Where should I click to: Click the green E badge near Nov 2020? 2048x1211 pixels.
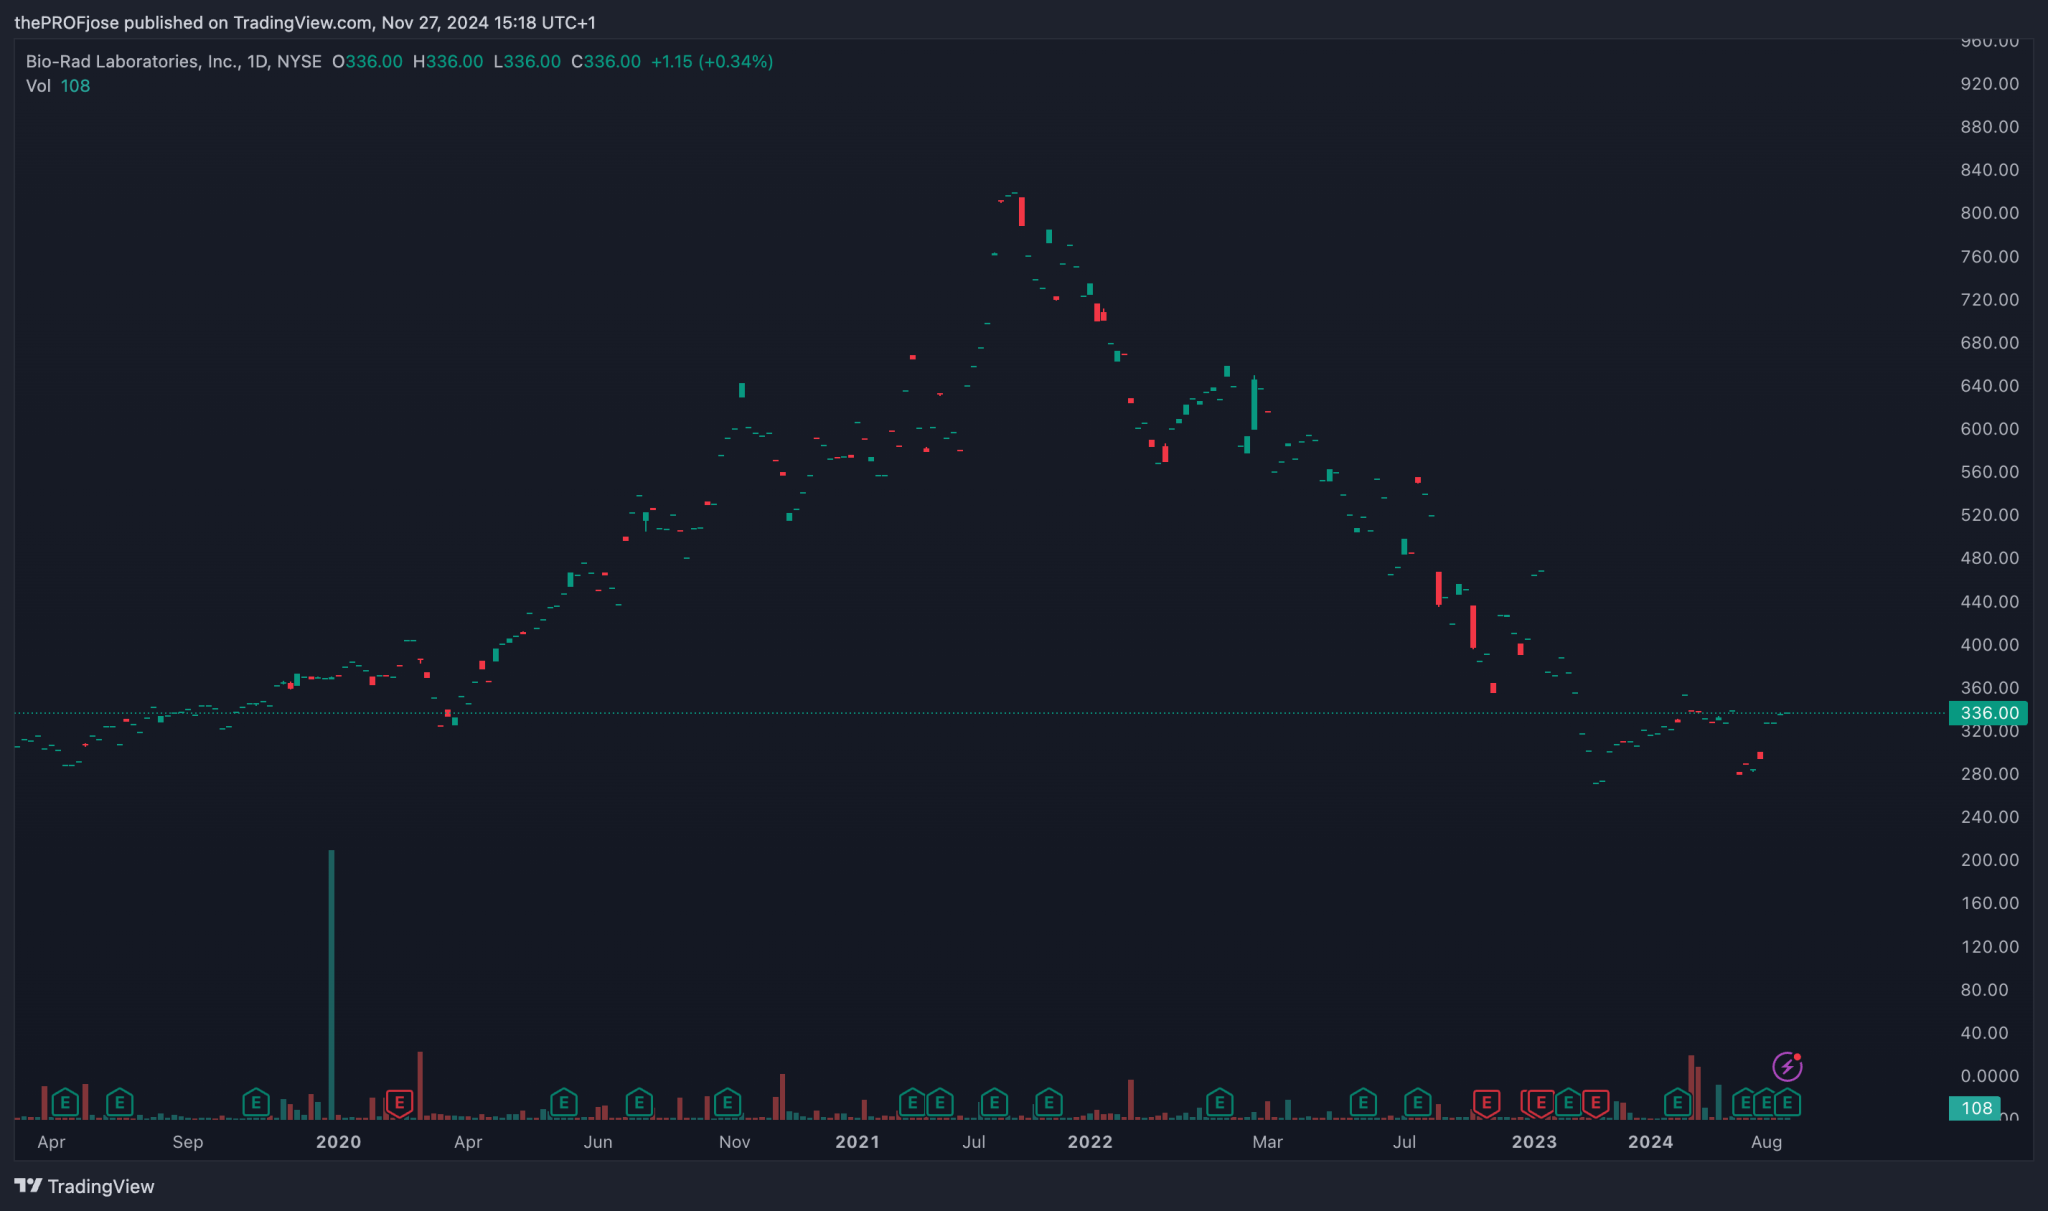pos(727,1102)
